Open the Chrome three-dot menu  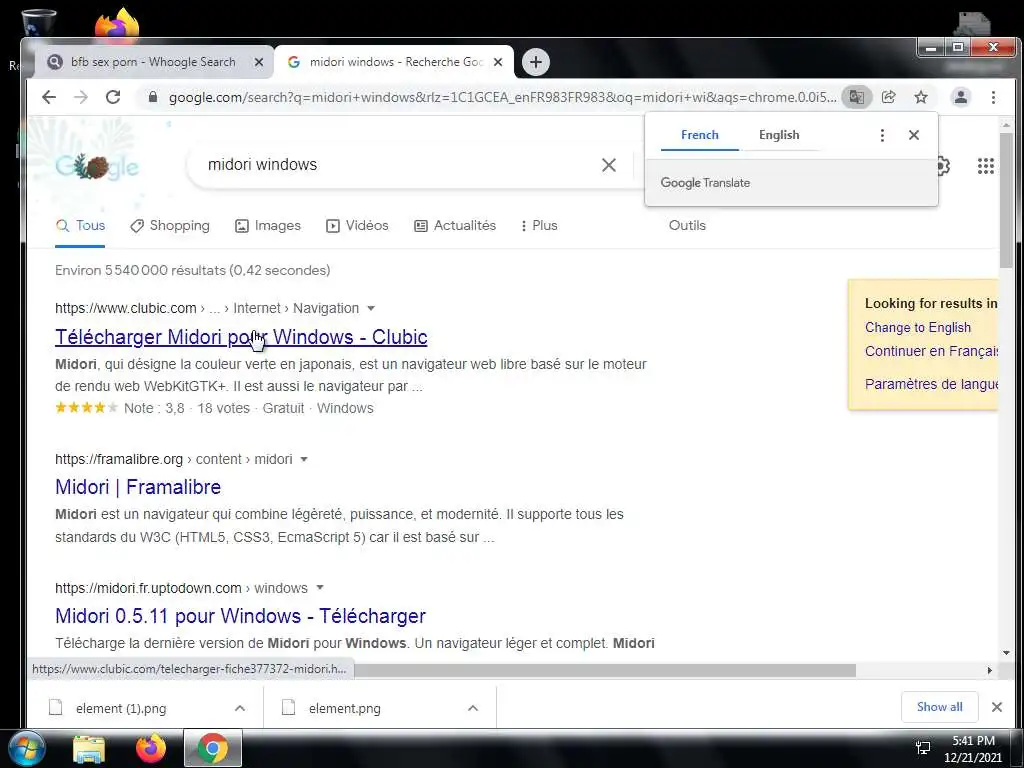point(993,97)
